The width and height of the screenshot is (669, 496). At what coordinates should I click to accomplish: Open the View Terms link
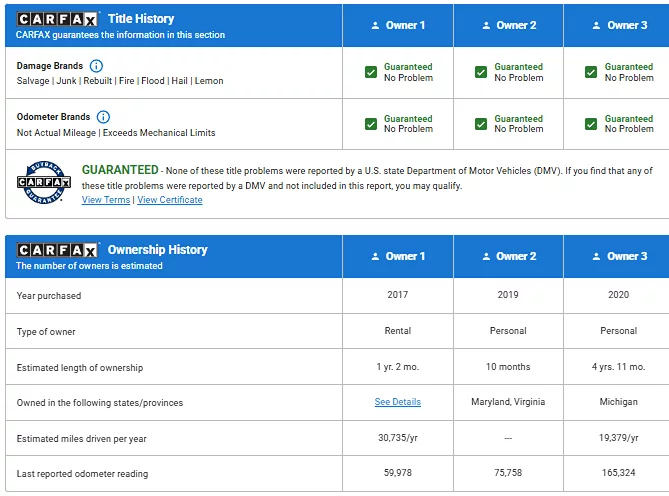pyautogui.click(x=106, y=200)
